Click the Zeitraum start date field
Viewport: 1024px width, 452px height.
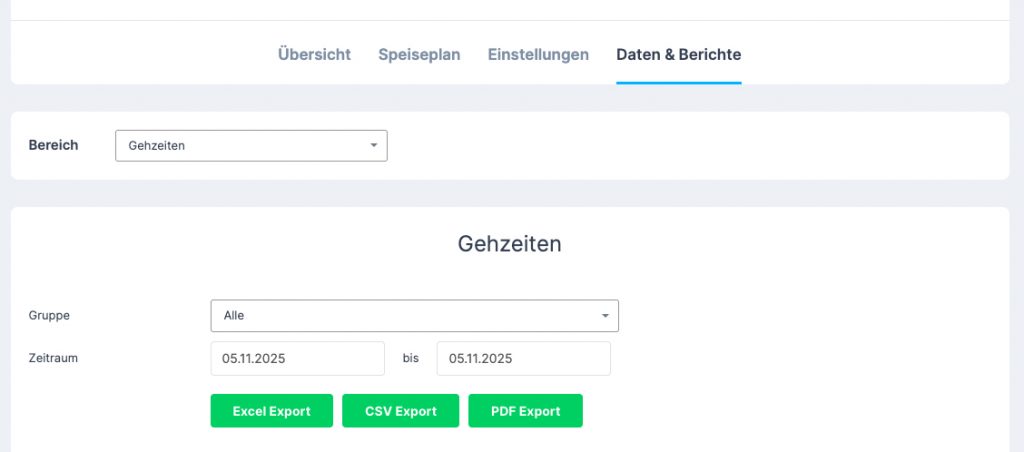(297, 358)
